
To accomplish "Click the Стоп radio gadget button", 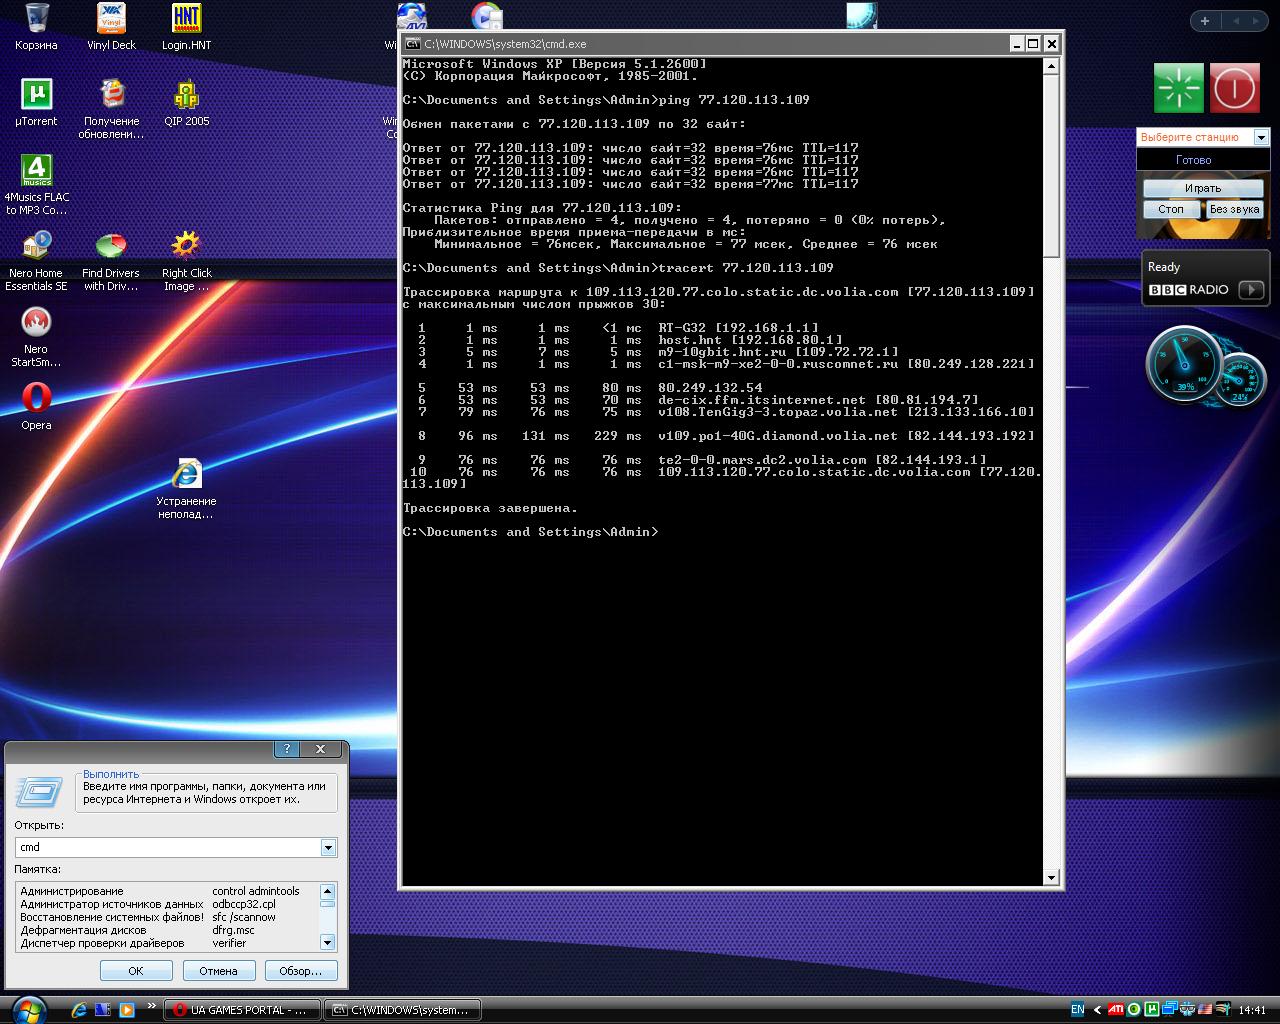I will (1170, 209).
